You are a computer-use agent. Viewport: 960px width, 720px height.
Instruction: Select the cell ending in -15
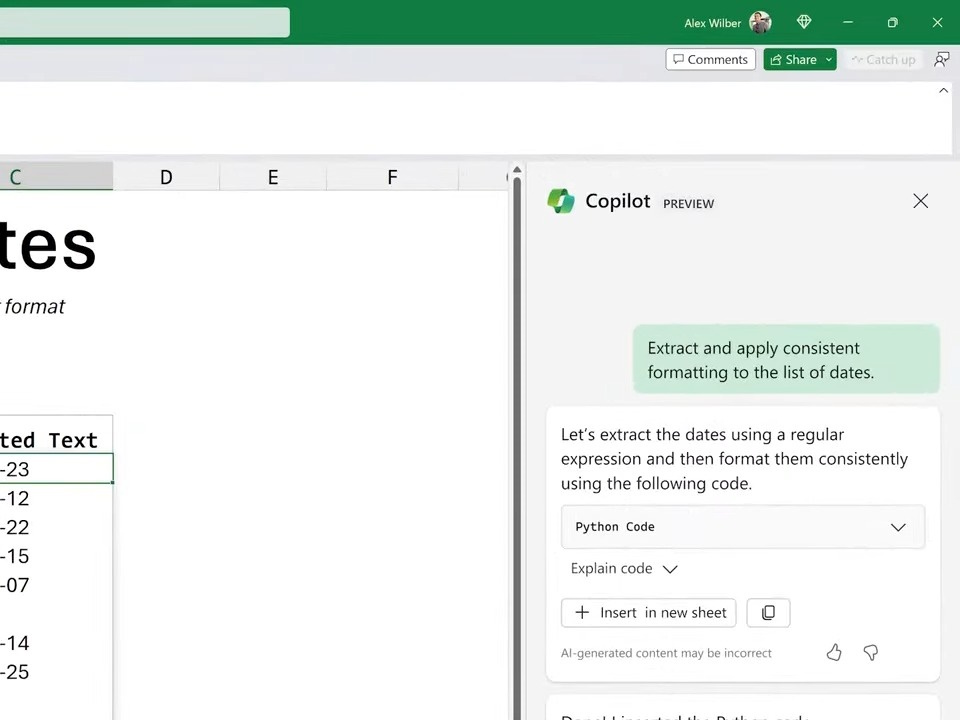[x=56, y=555]
